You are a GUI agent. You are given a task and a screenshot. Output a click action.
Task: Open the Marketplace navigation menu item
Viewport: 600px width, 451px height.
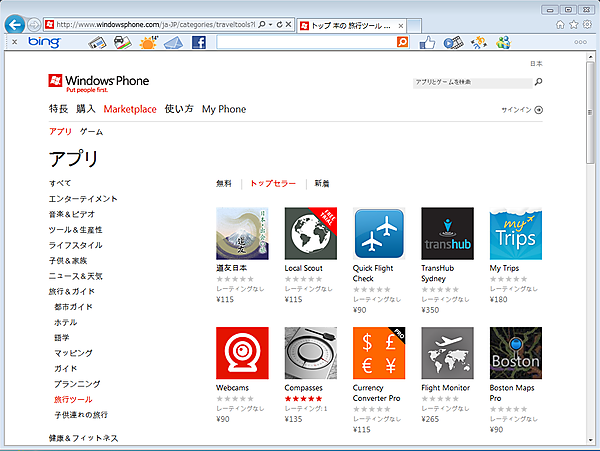click(x=130, y=109)
